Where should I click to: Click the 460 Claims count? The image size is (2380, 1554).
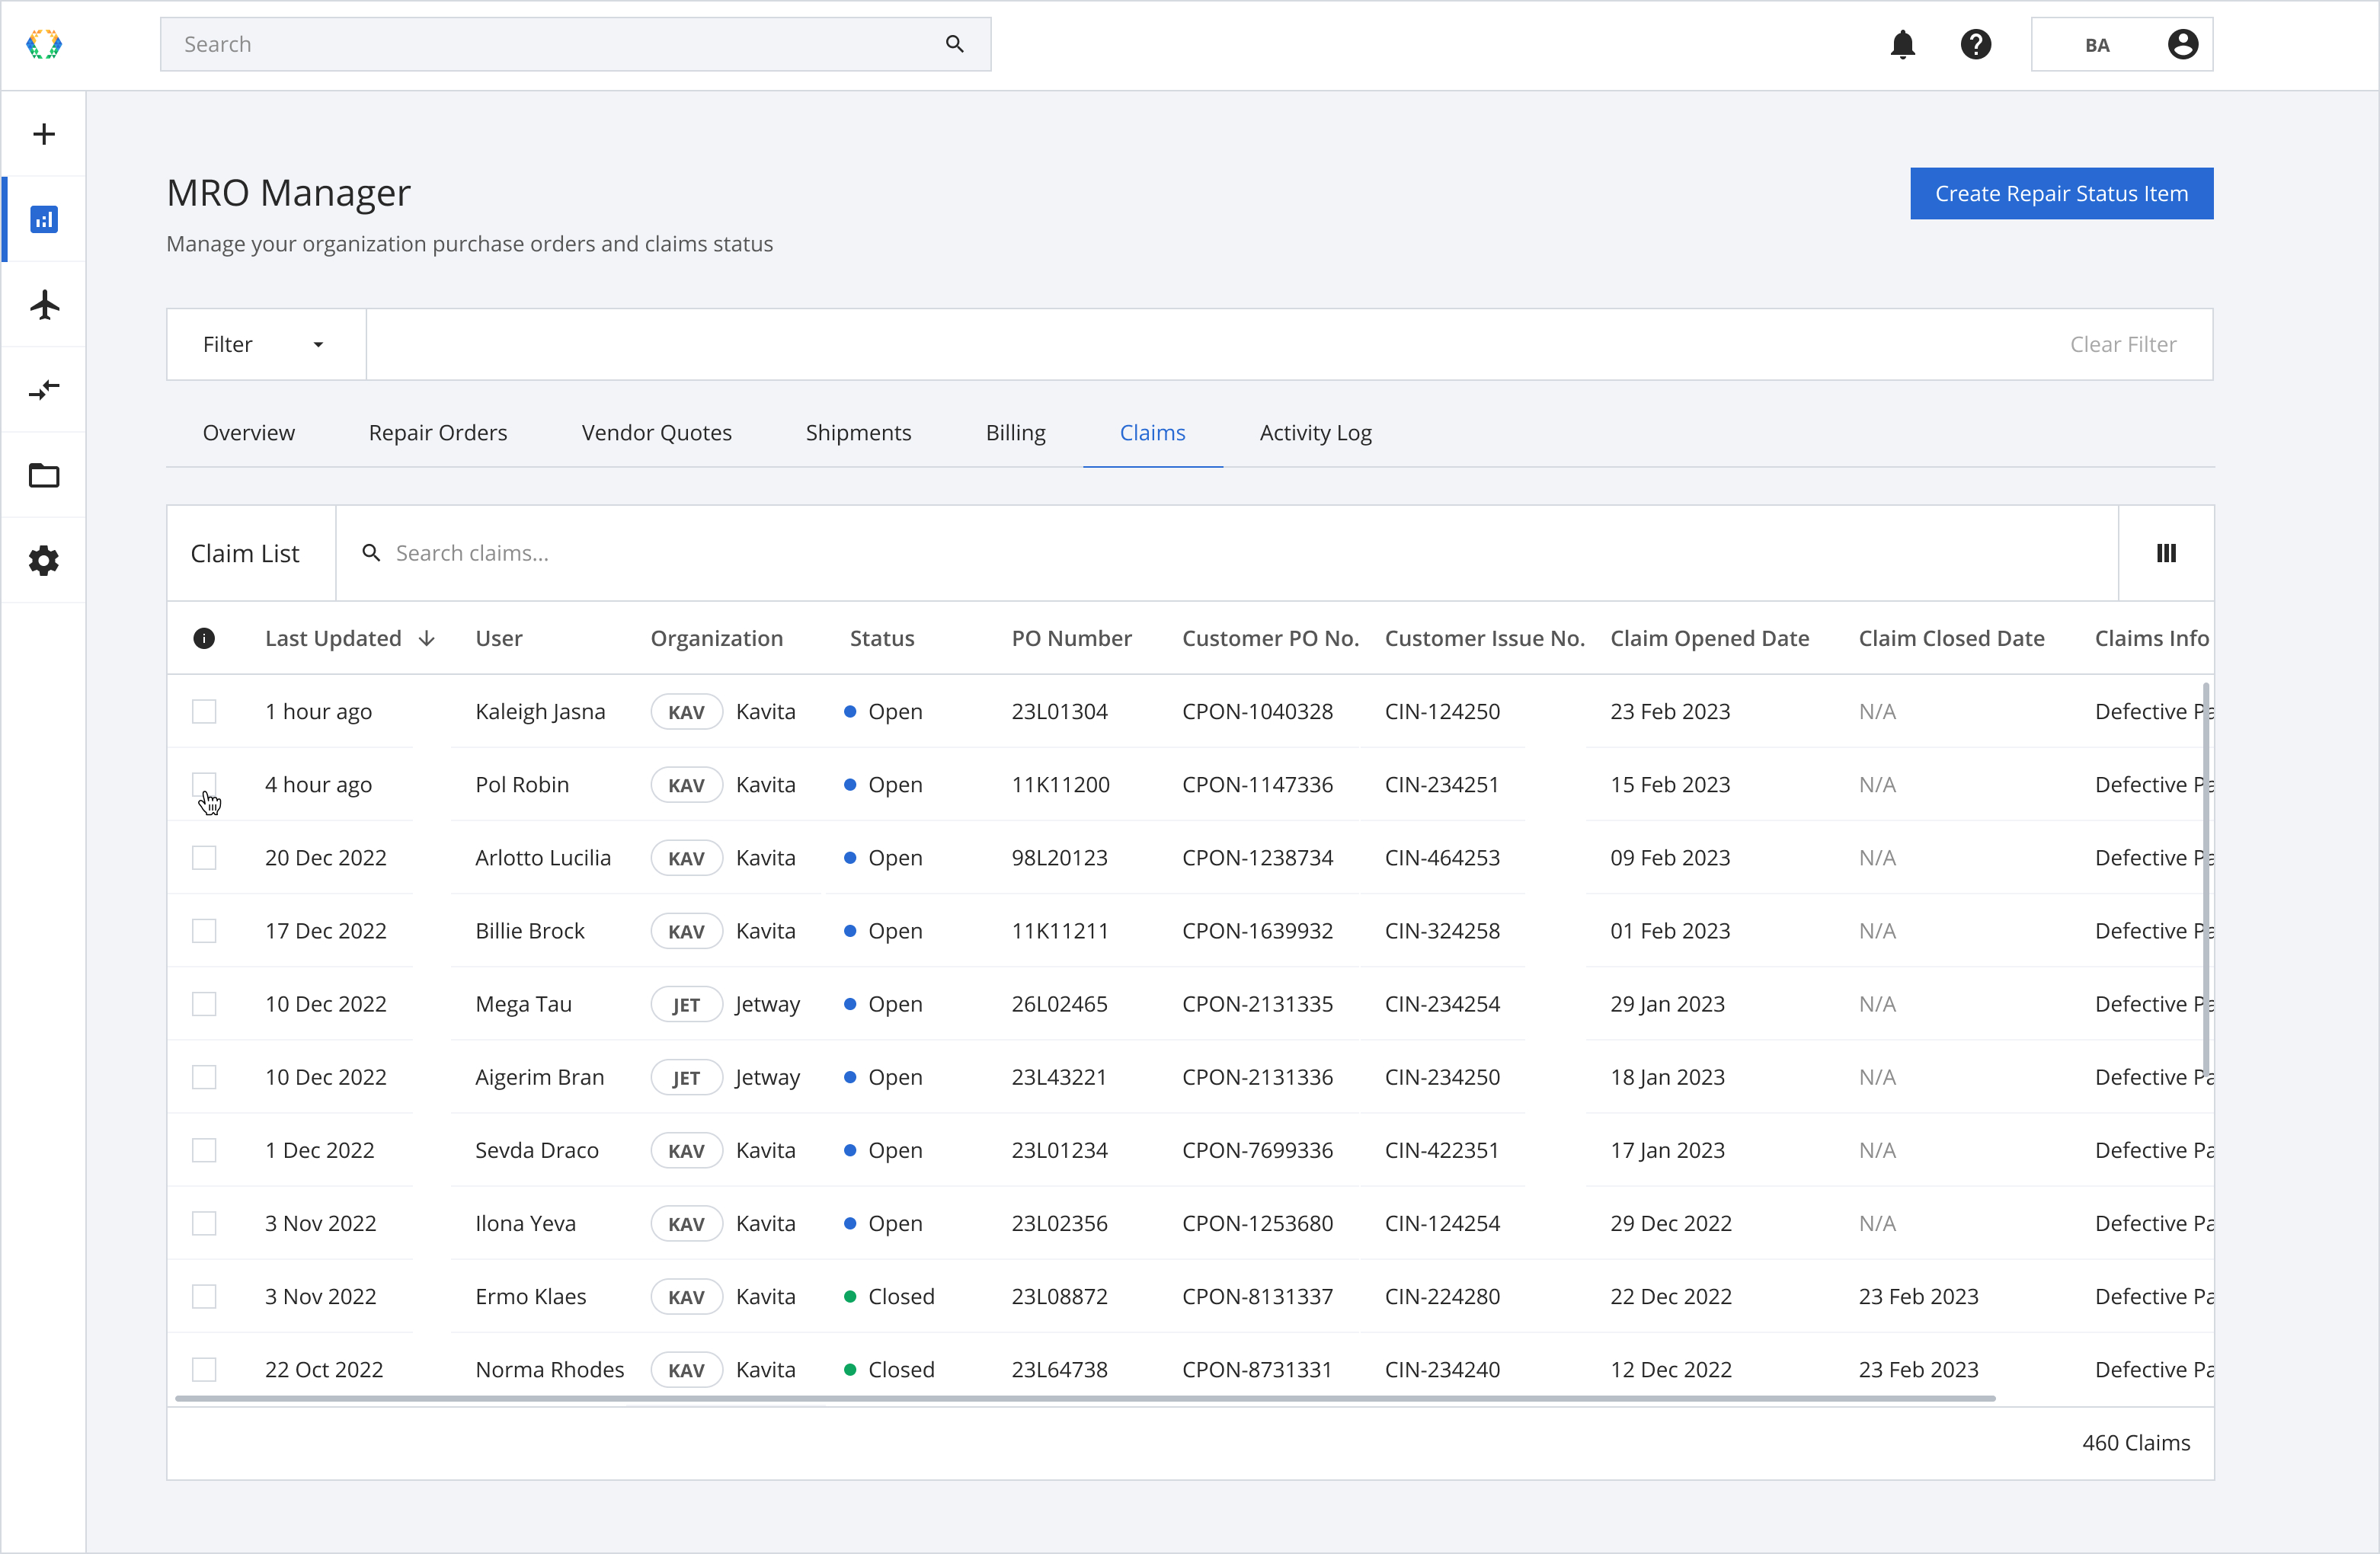coord(2136,1442)
